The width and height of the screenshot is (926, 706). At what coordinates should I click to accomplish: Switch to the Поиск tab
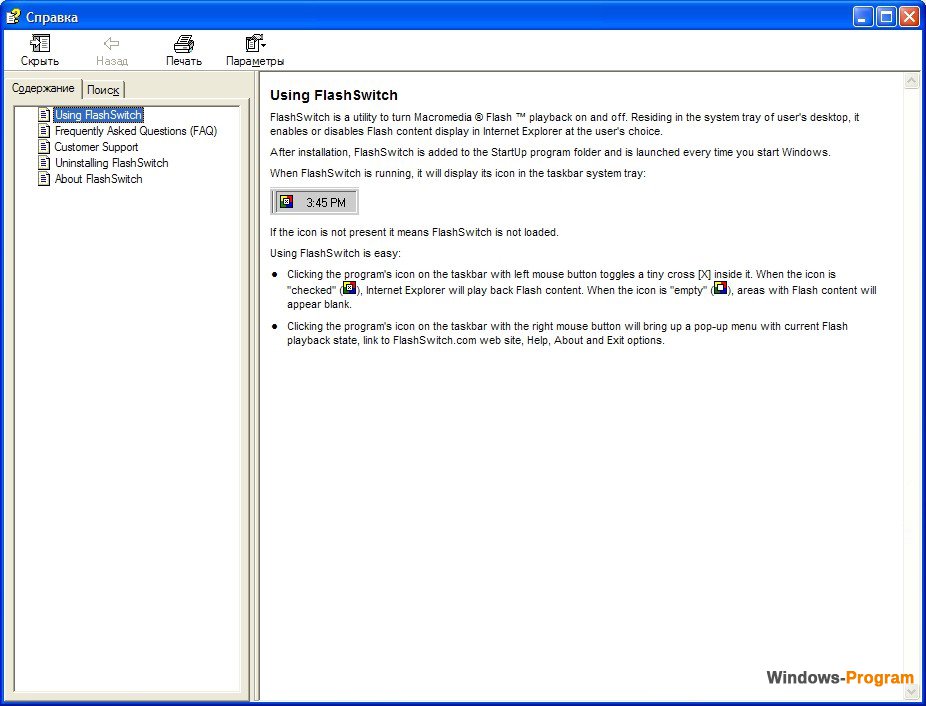pos(103,89)
